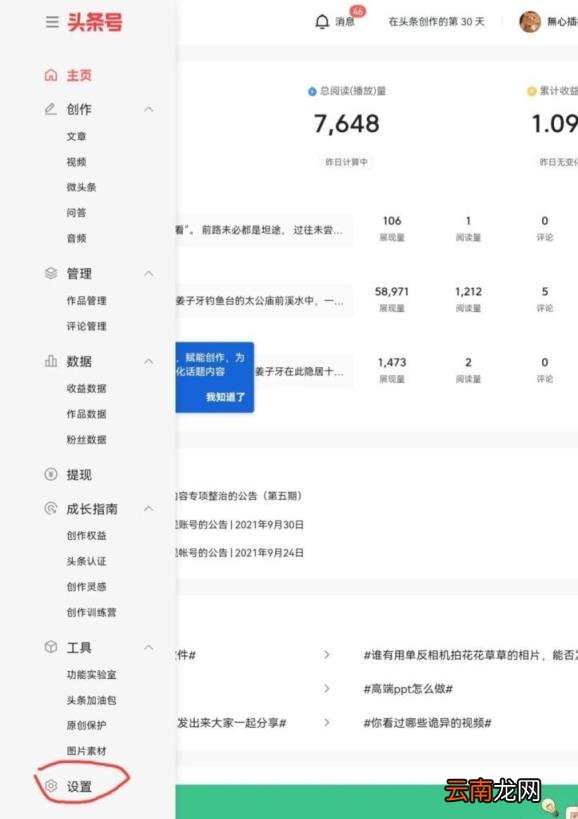Open 音频 in sidebar
Screen dimensions: 578x819
click(76, 238)
